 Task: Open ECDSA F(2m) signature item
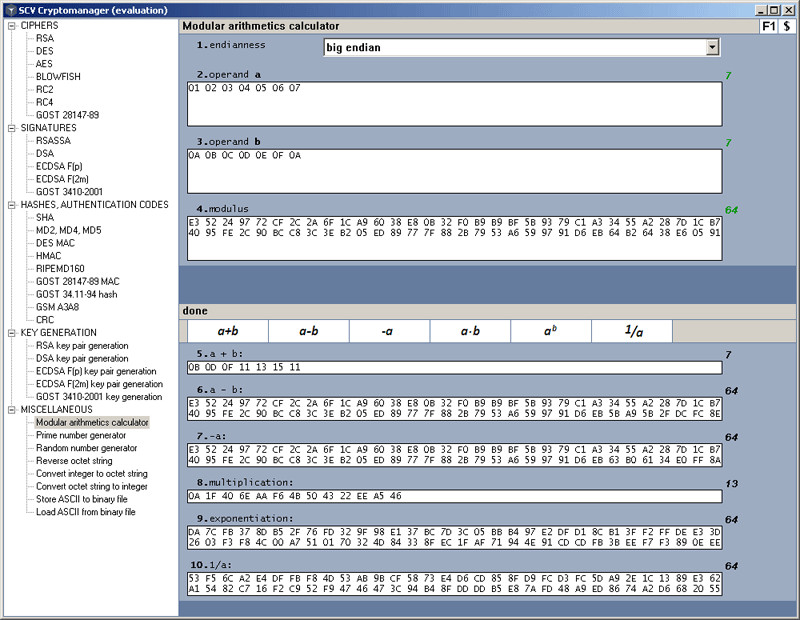pos(62,179)
